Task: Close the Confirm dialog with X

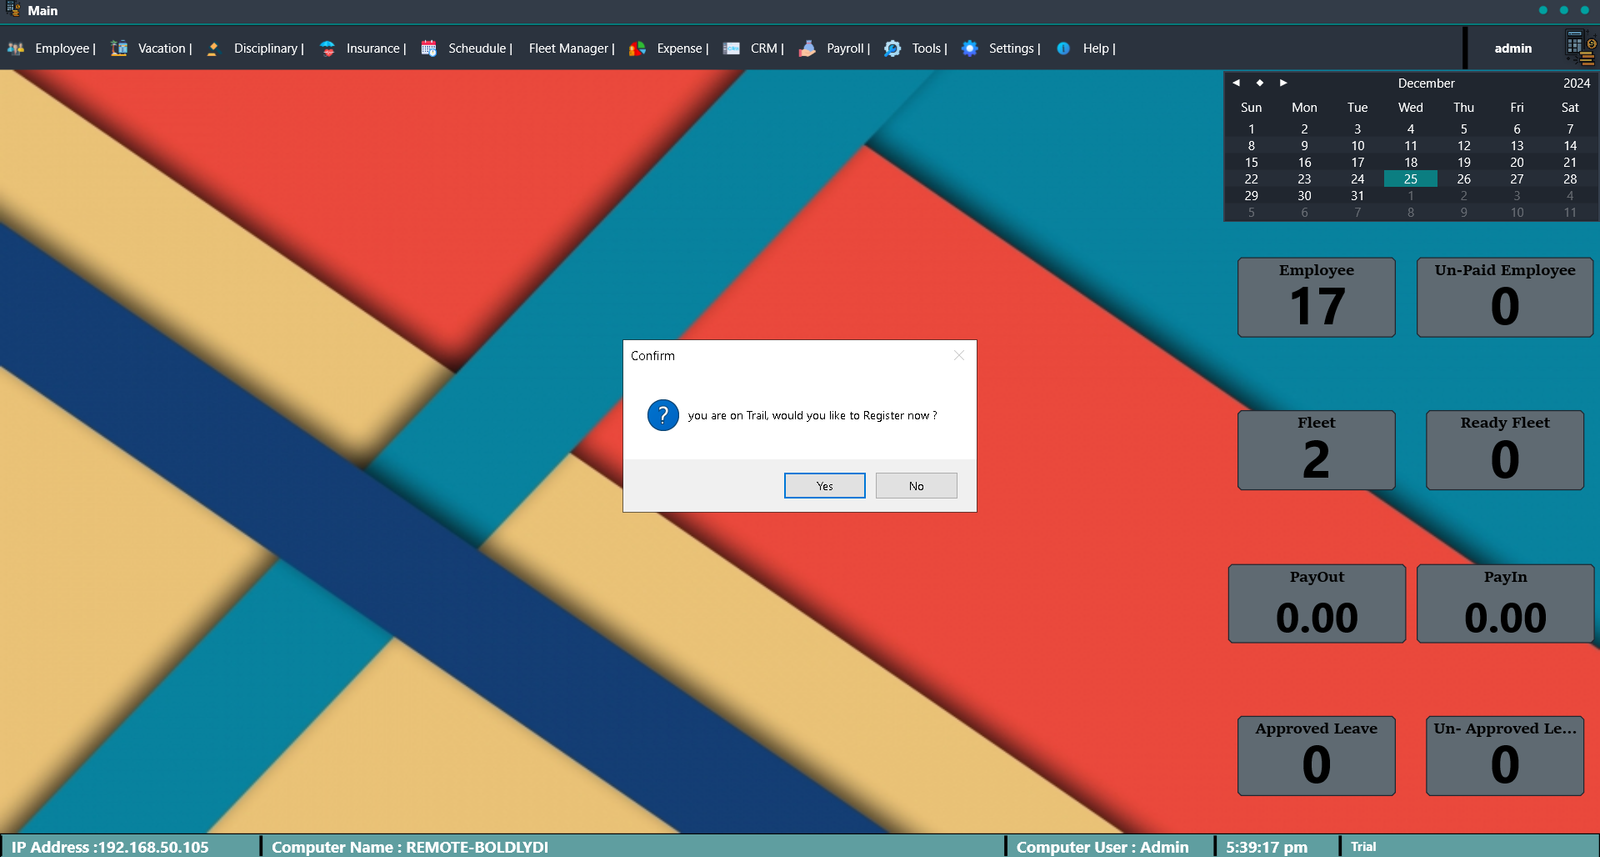Action: [x=959, y=355]
